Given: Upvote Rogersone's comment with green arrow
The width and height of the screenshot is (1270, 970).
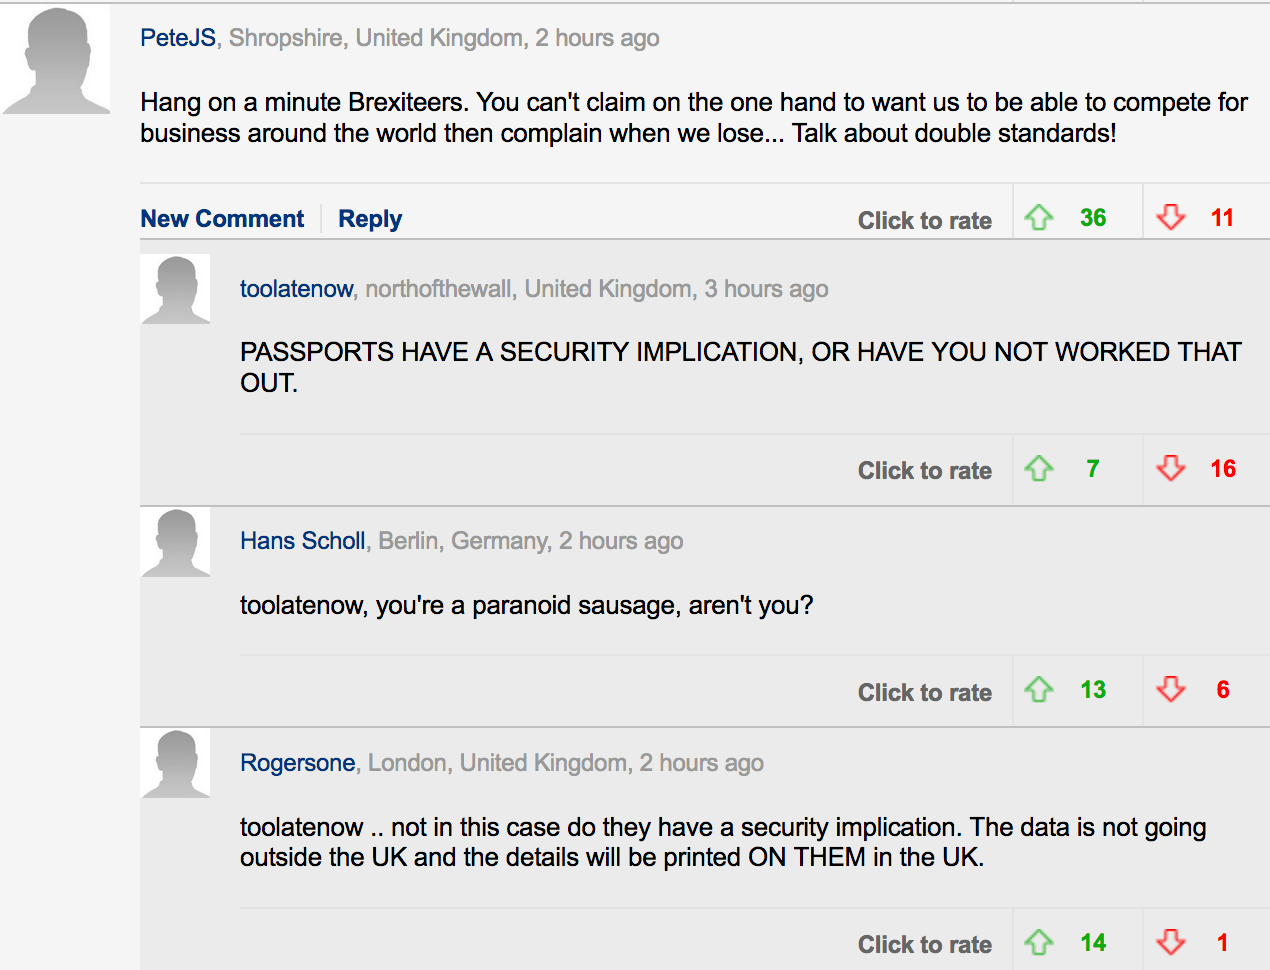Looking at the screenshot, I should coord(1039,942).
